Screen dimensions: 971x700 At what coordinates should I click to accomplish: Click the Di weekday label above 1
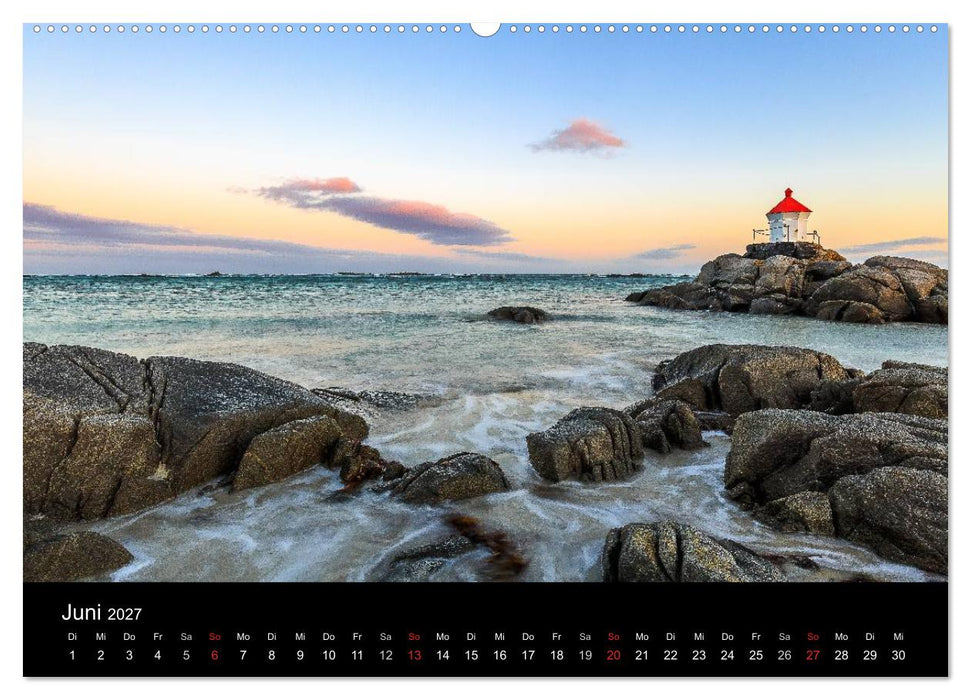72,637
